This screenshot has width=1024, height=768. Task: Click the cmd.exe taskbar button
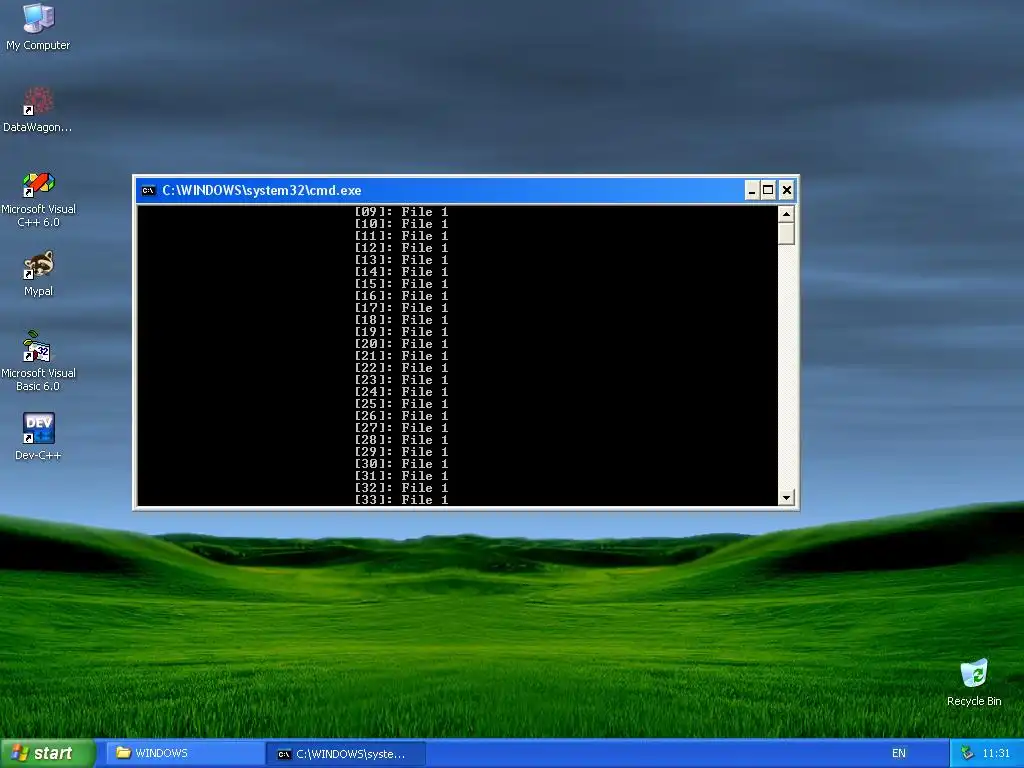pyautogui.click(x=346, y=754)
